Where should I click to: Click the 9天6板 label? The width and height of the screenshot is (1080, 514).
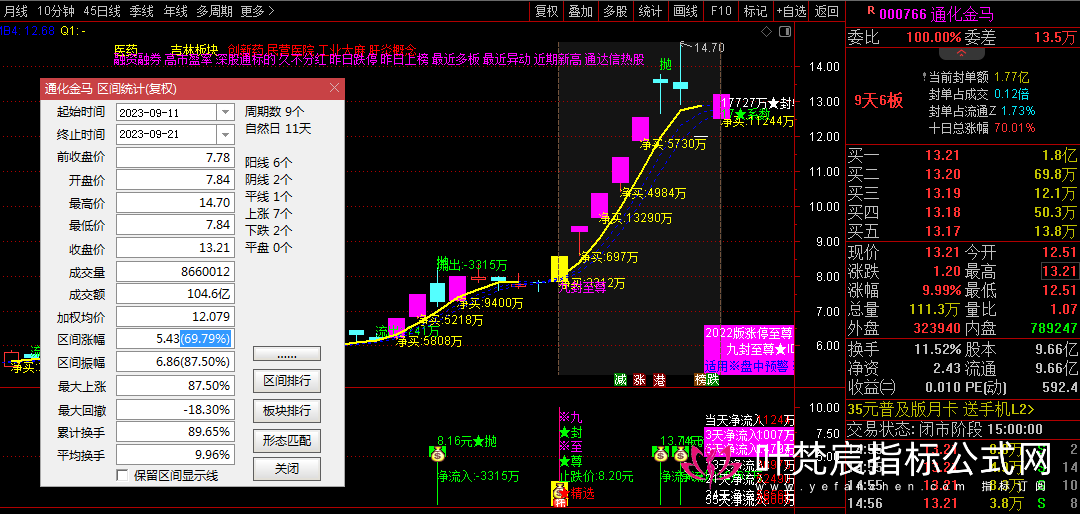[x=878, y=101]
